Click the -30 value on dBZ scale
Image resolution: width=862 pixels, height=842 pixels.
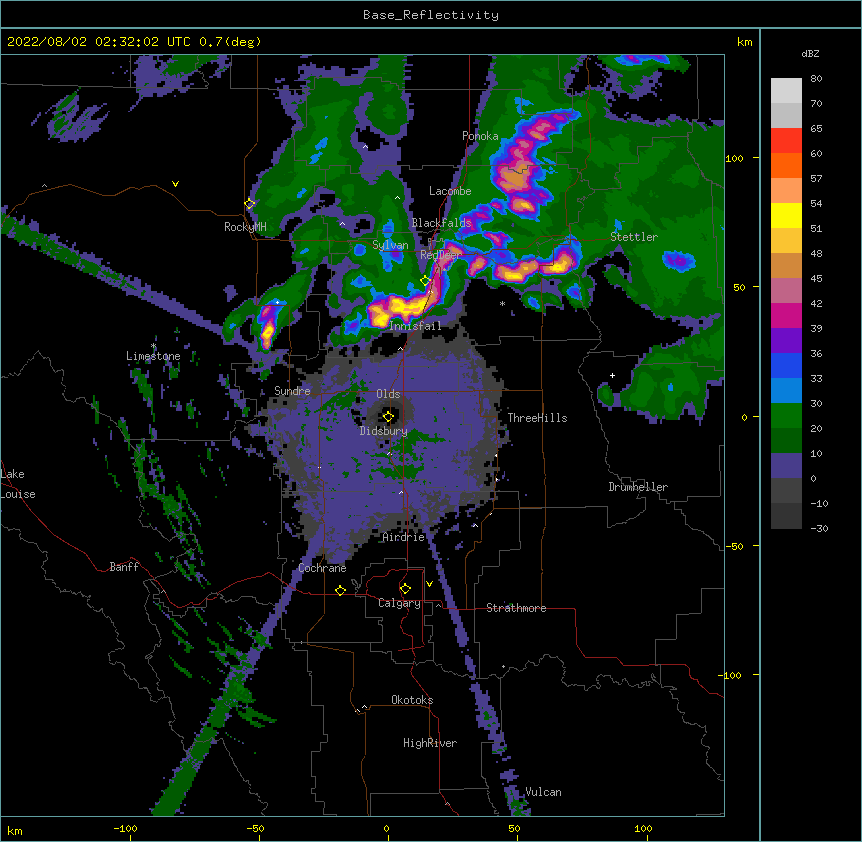tap(819, 528)
